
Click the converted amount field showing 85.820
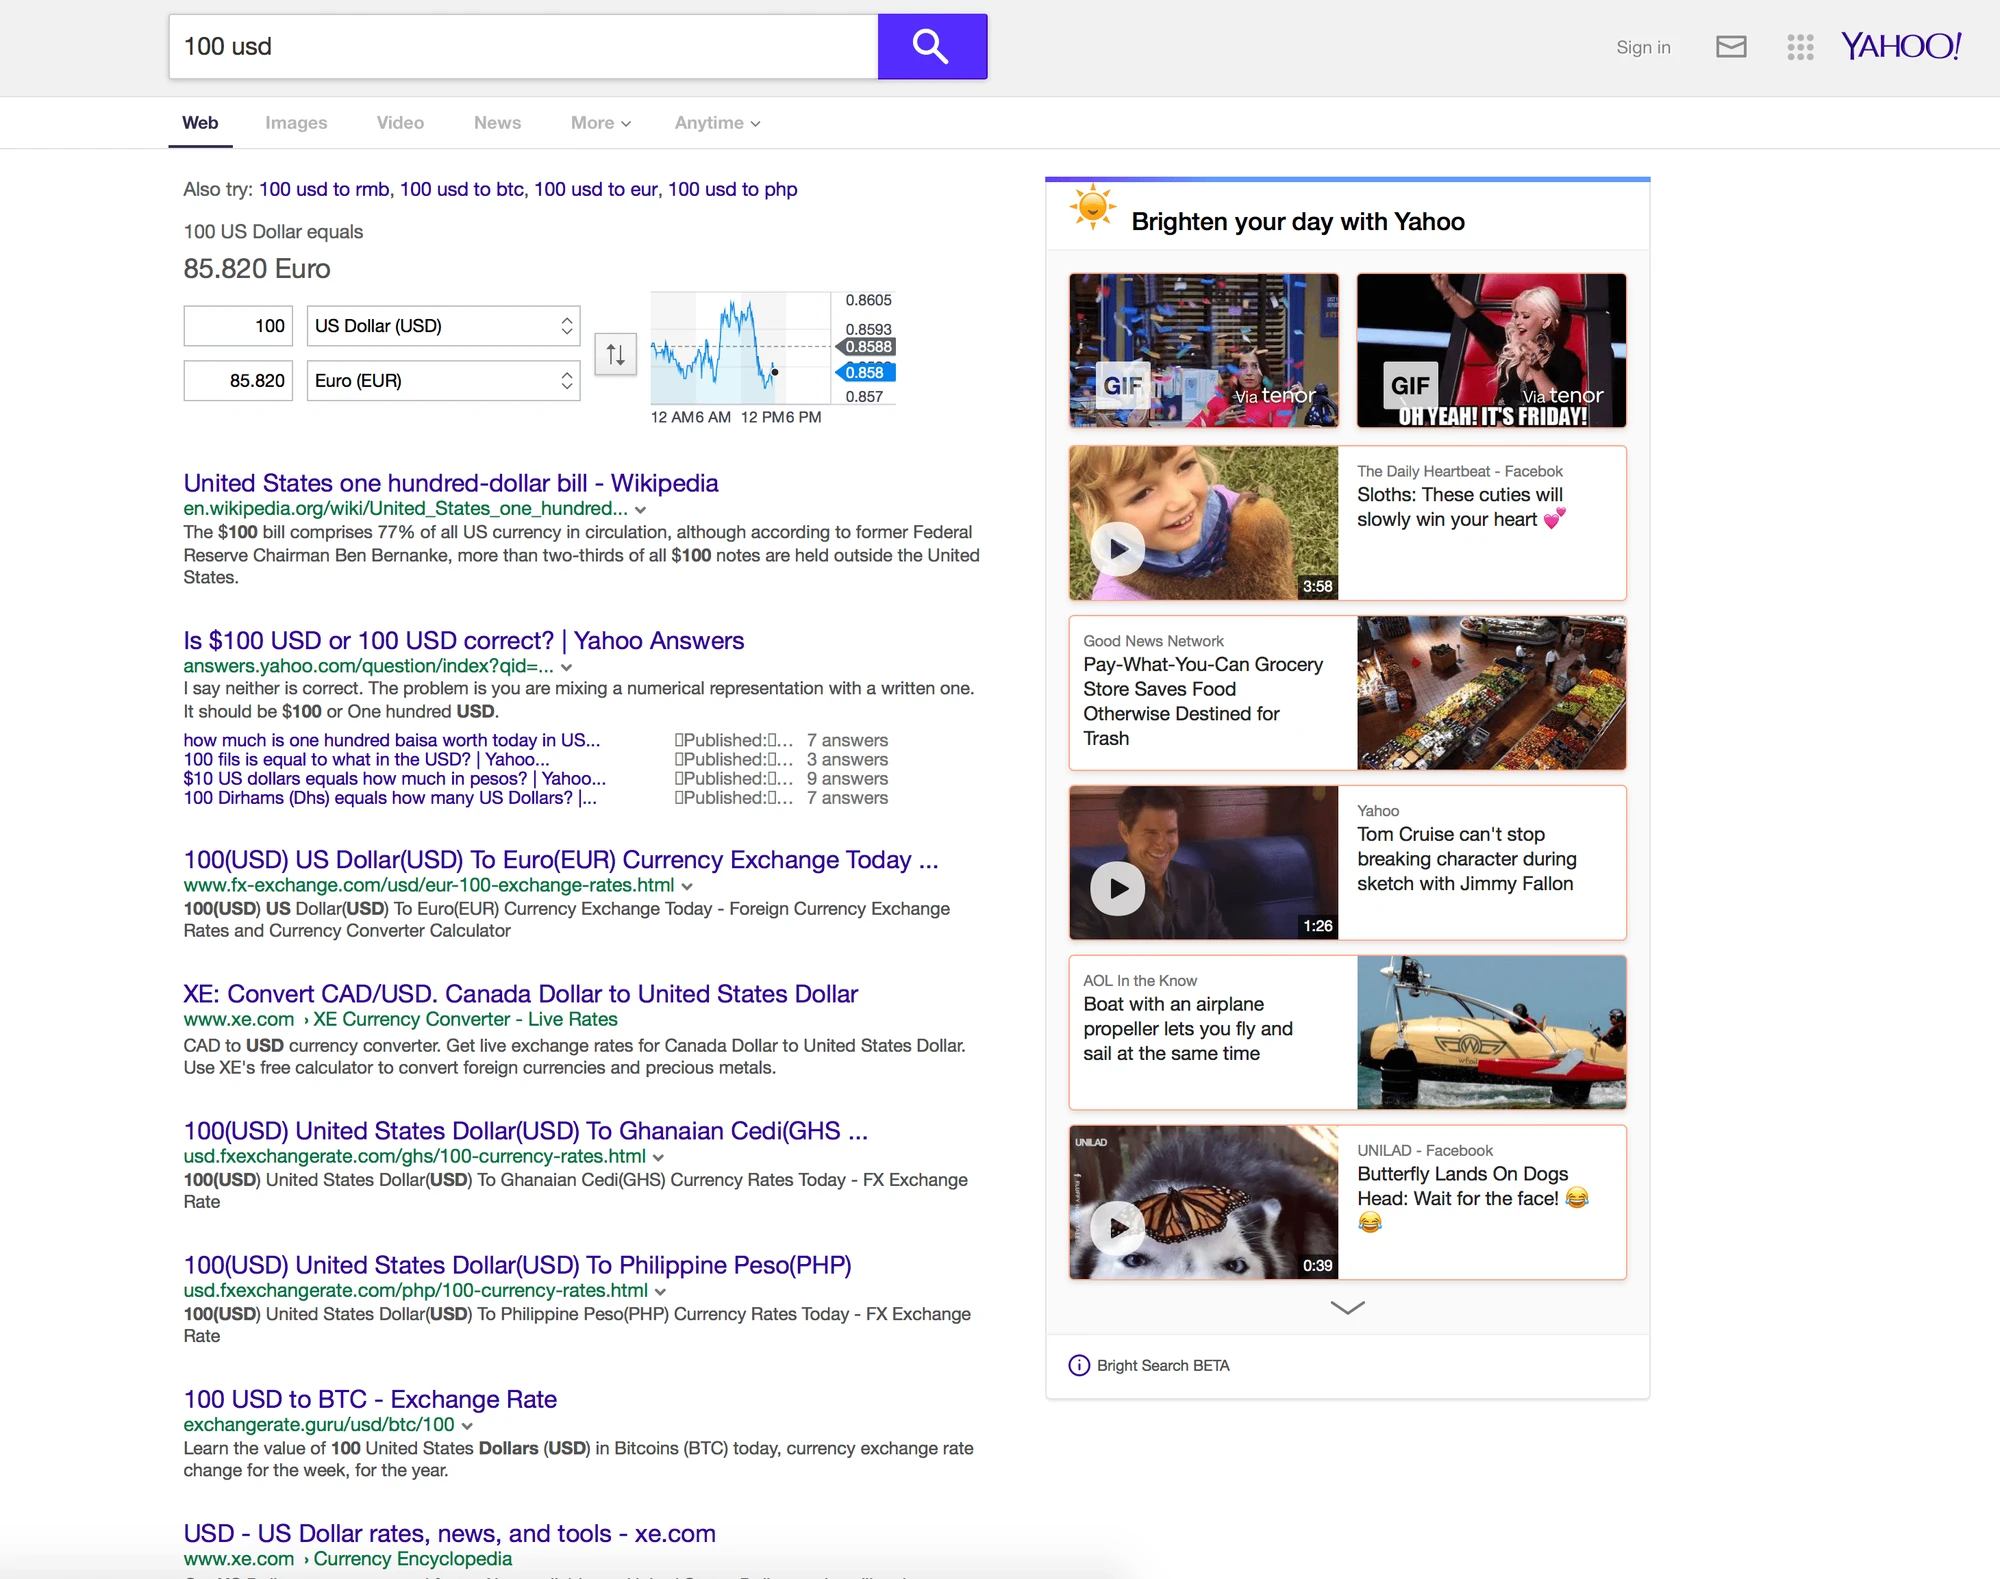pyautogui.click(x=238, y=381)
